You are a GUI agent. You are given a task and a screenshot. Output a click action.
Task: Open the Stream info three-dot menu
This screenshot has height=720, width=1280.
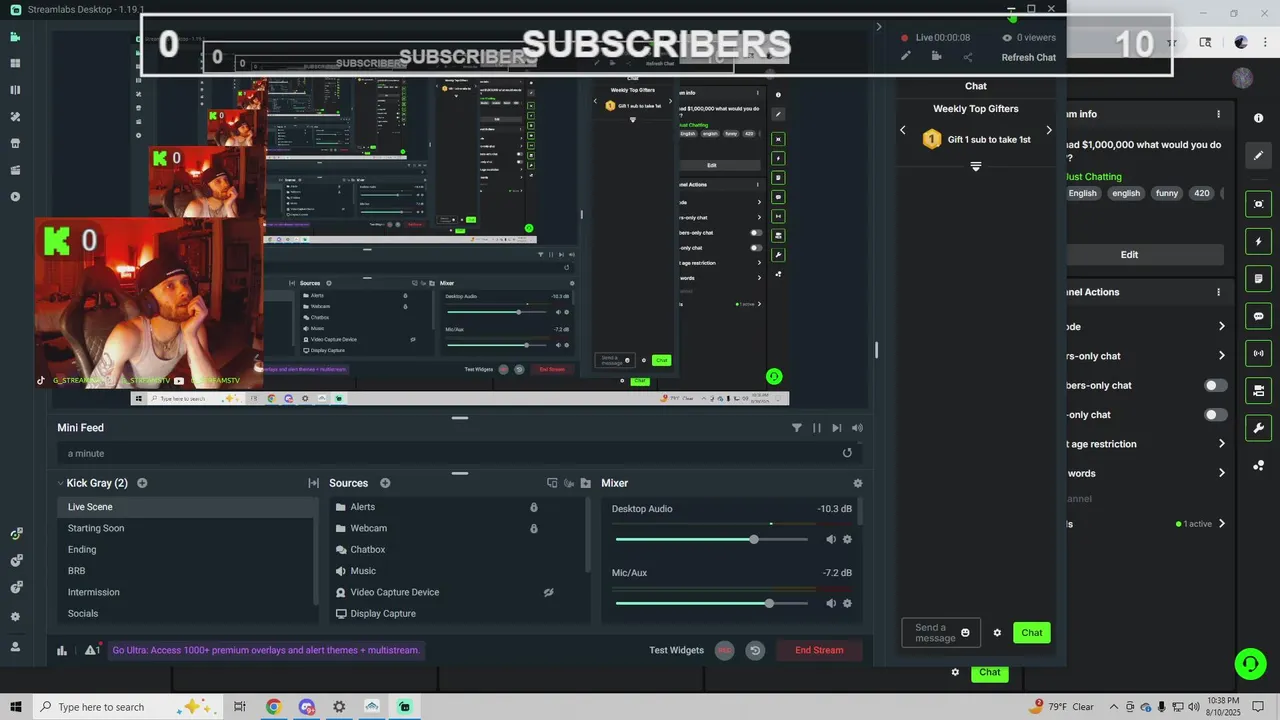coord(1218,114)
